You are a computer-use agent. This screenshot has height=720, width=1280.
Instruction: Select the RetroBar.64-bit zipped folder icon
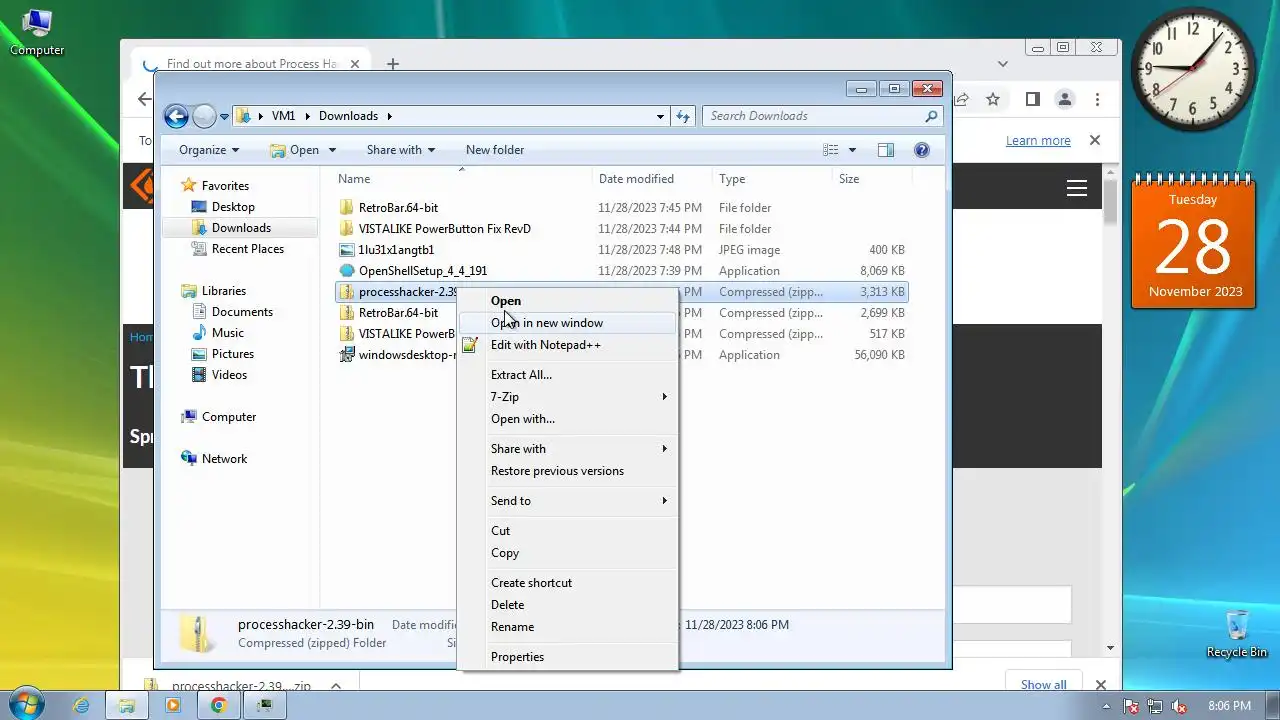coord(347,313)
